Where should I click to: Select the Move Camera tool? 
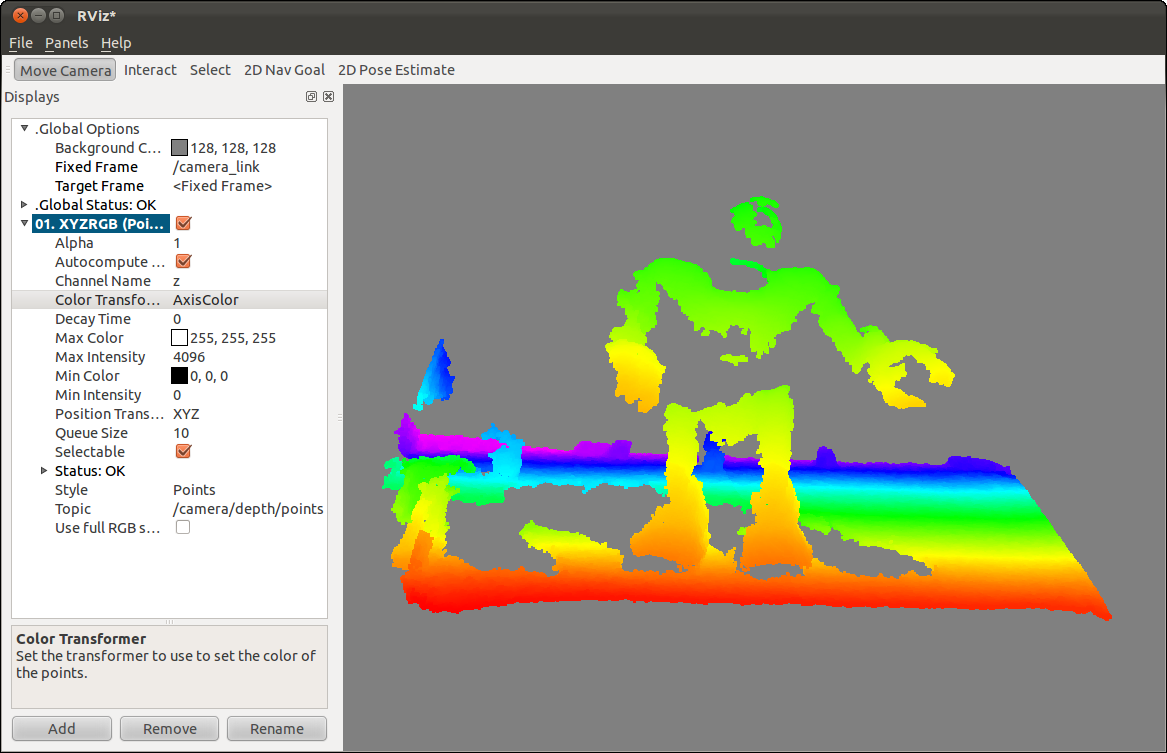pyautogui.click(x=66, y=70)
